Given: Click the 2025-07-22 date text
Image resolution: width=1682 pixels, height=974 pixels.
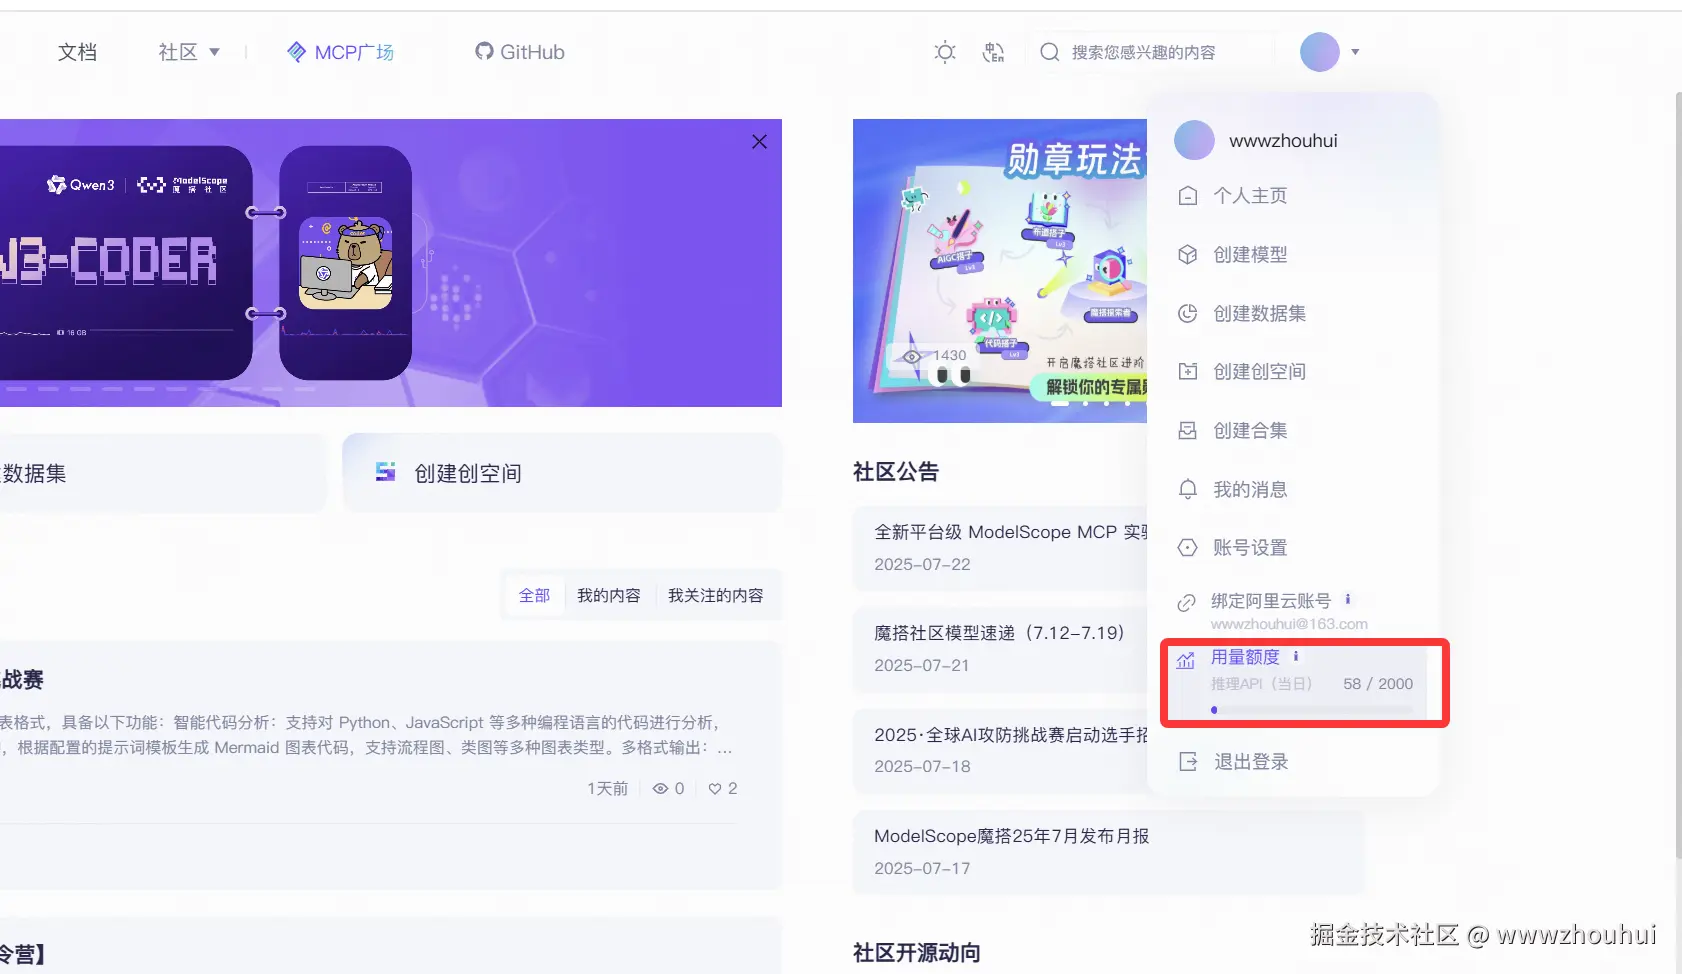Looking at the screenshot, I should click(922, 564).
